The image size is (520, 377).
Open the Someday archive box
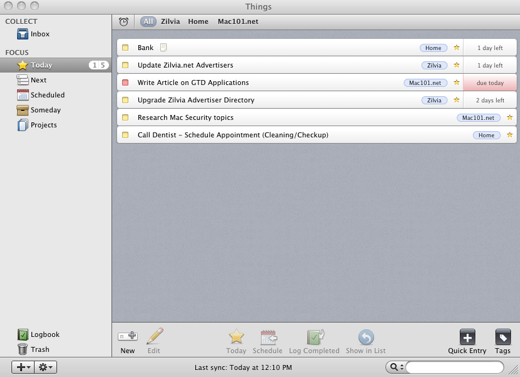coord(38,110)
